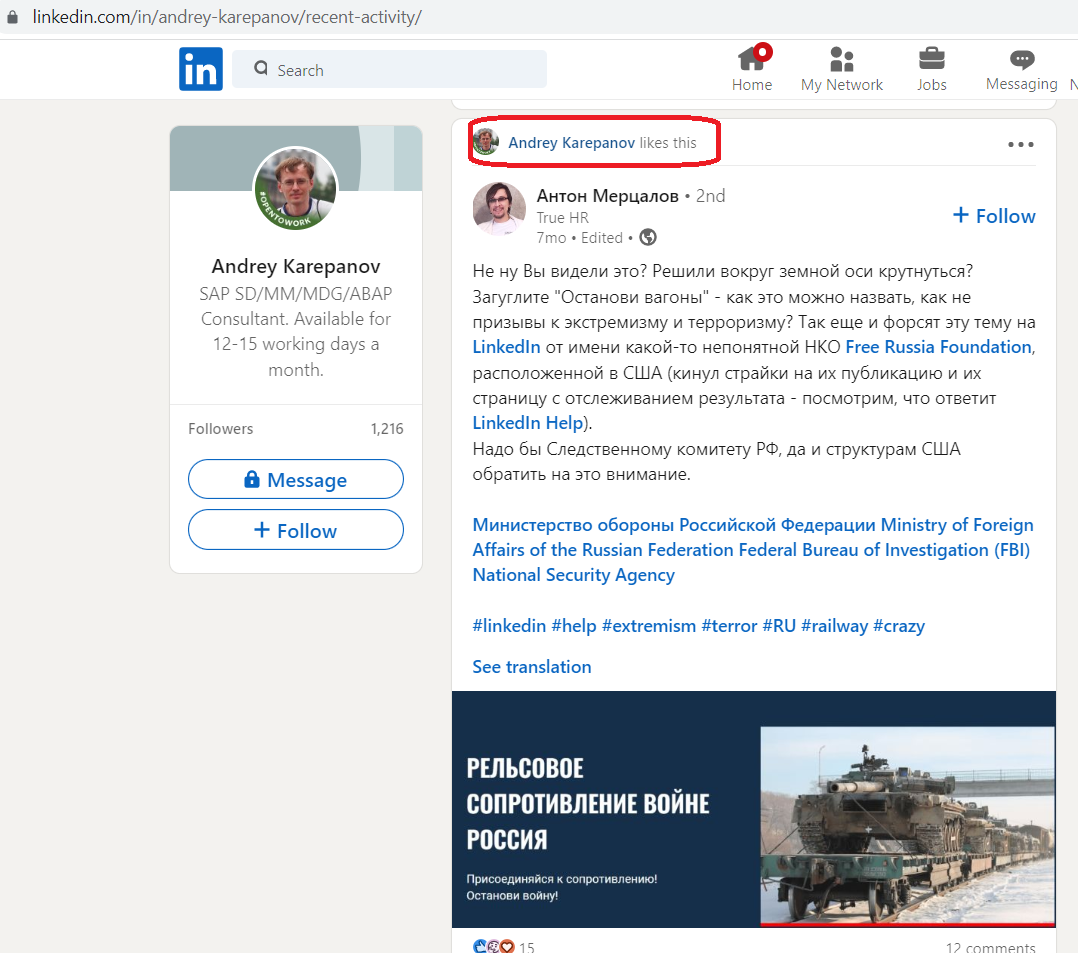This screenshot has width=1078, height=953.
Task: Click the #extremism hashtag
Action: (x=648, y=626)
